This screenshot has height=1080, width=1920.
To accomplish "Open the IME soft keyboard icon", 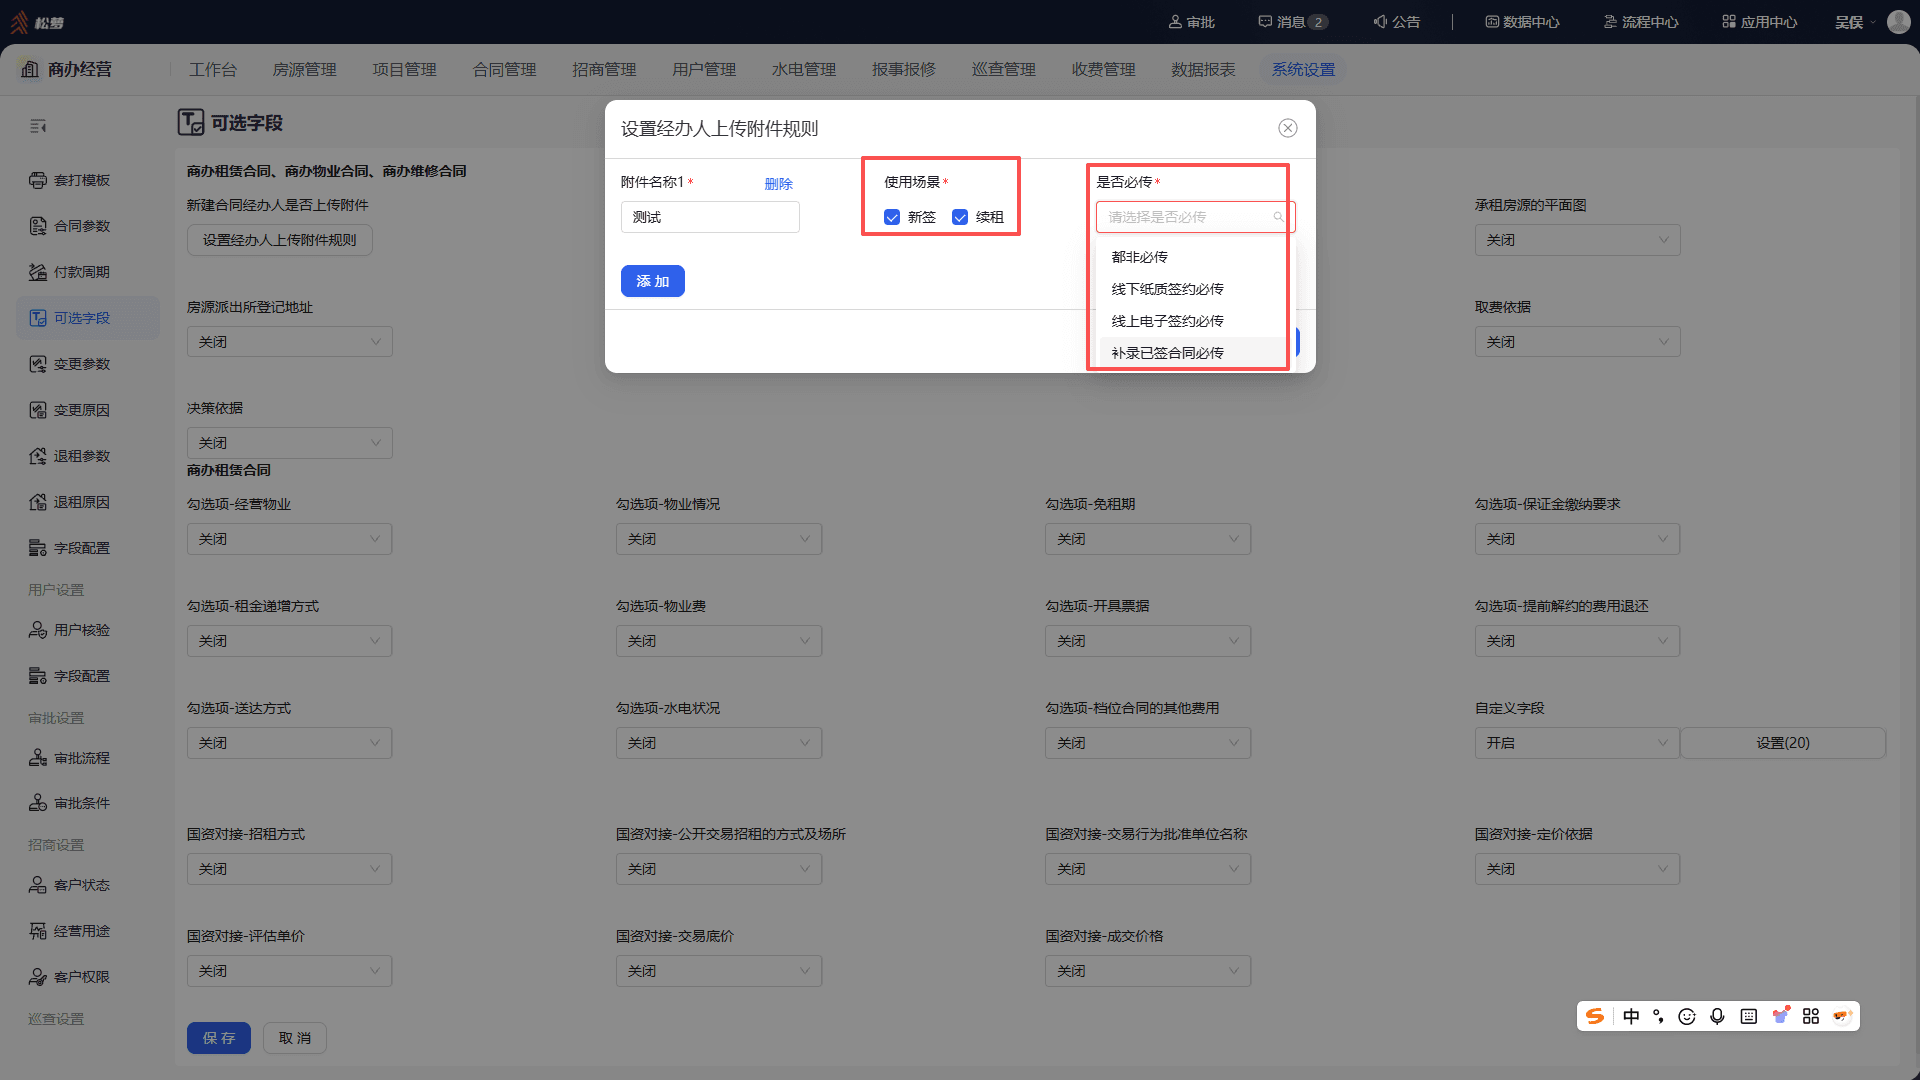I will click(x=1748, y=1016).
